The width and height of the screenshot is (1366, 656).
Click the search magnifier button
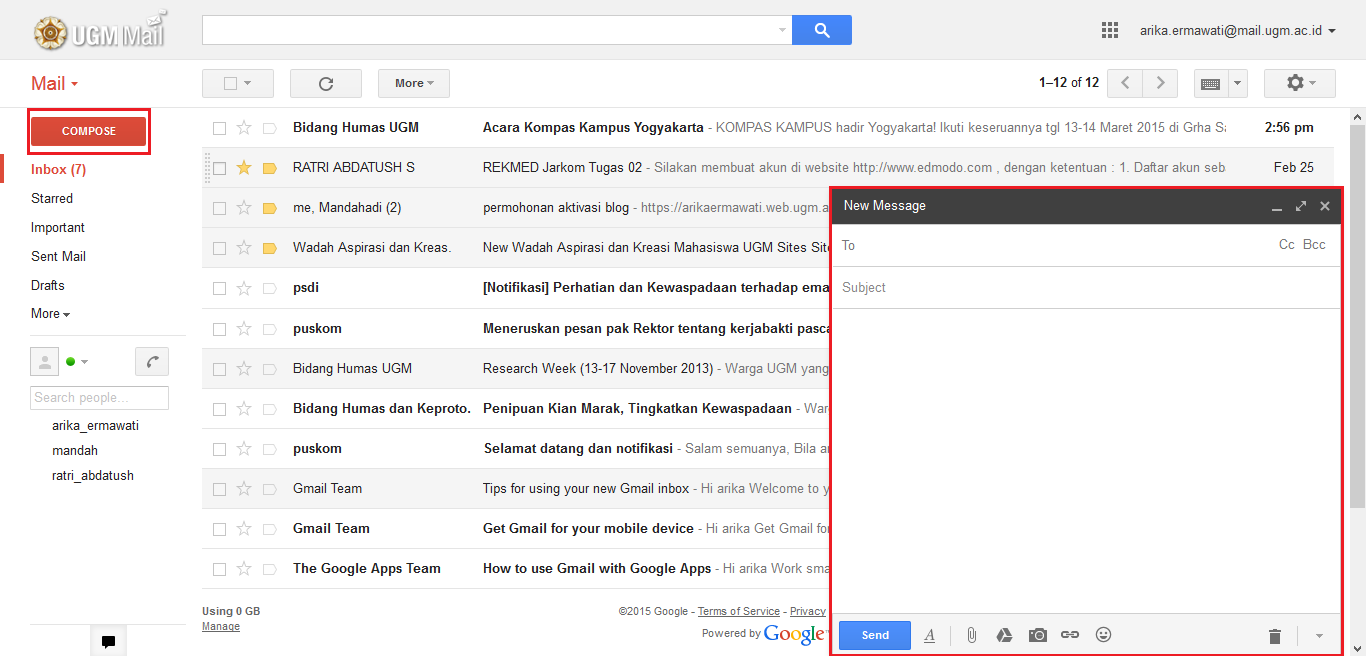click(x=821, y=30)
